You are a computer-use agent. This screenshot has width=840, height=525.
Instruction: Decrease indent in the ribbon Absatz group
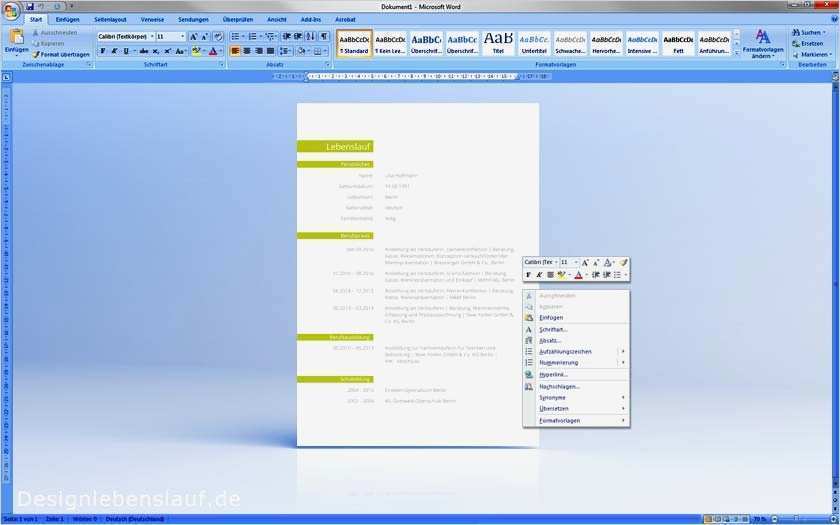tap(286, 36)
